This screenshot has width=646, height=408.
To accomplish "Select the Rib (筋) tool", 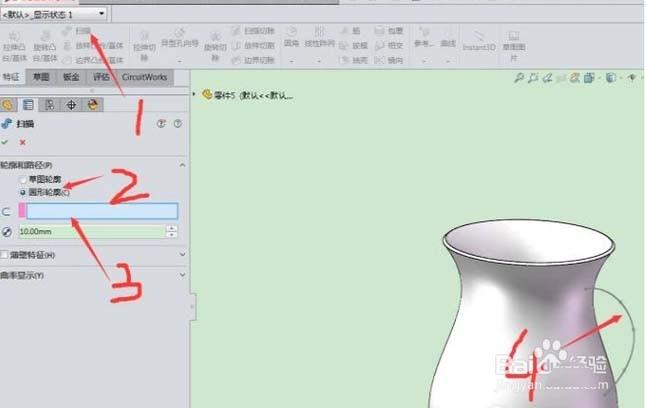I will coord(349,31).
